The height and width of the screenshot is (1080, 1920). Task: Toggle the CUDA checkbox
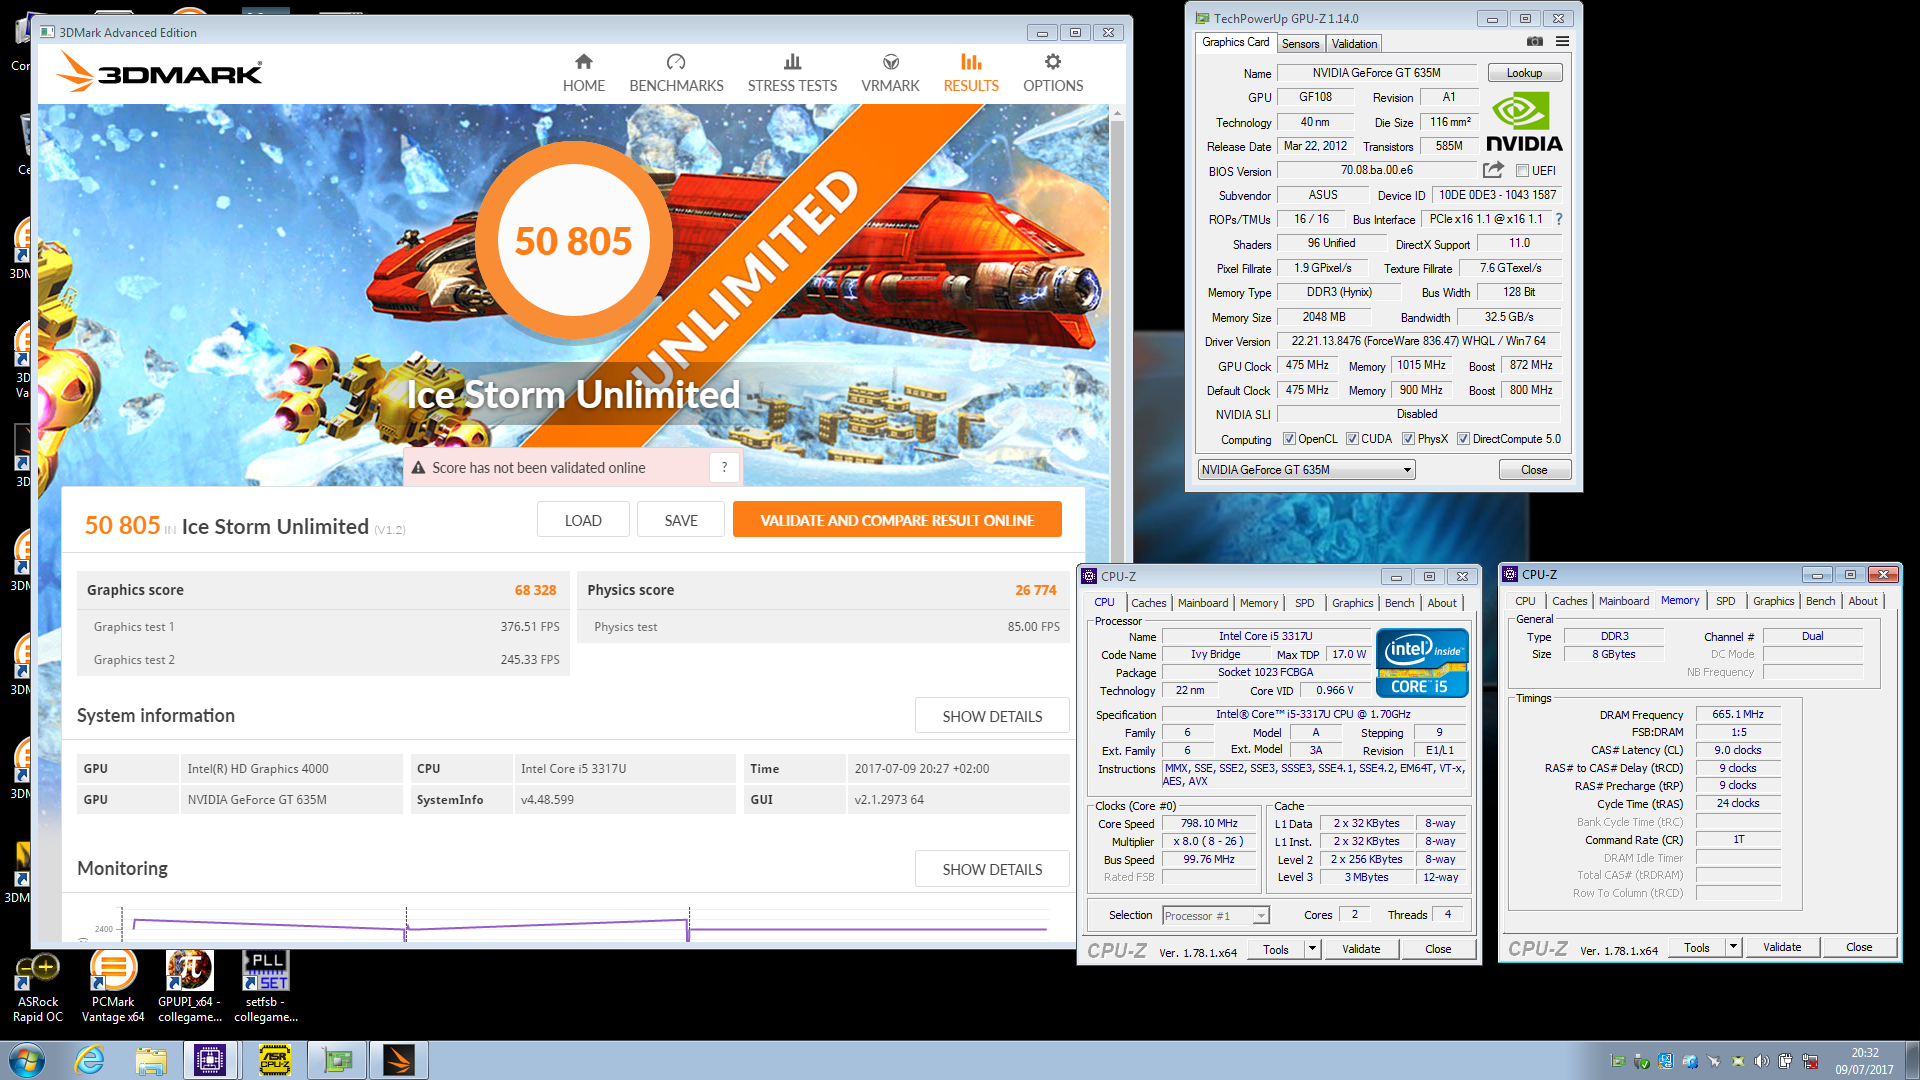tap(1352, 439)
